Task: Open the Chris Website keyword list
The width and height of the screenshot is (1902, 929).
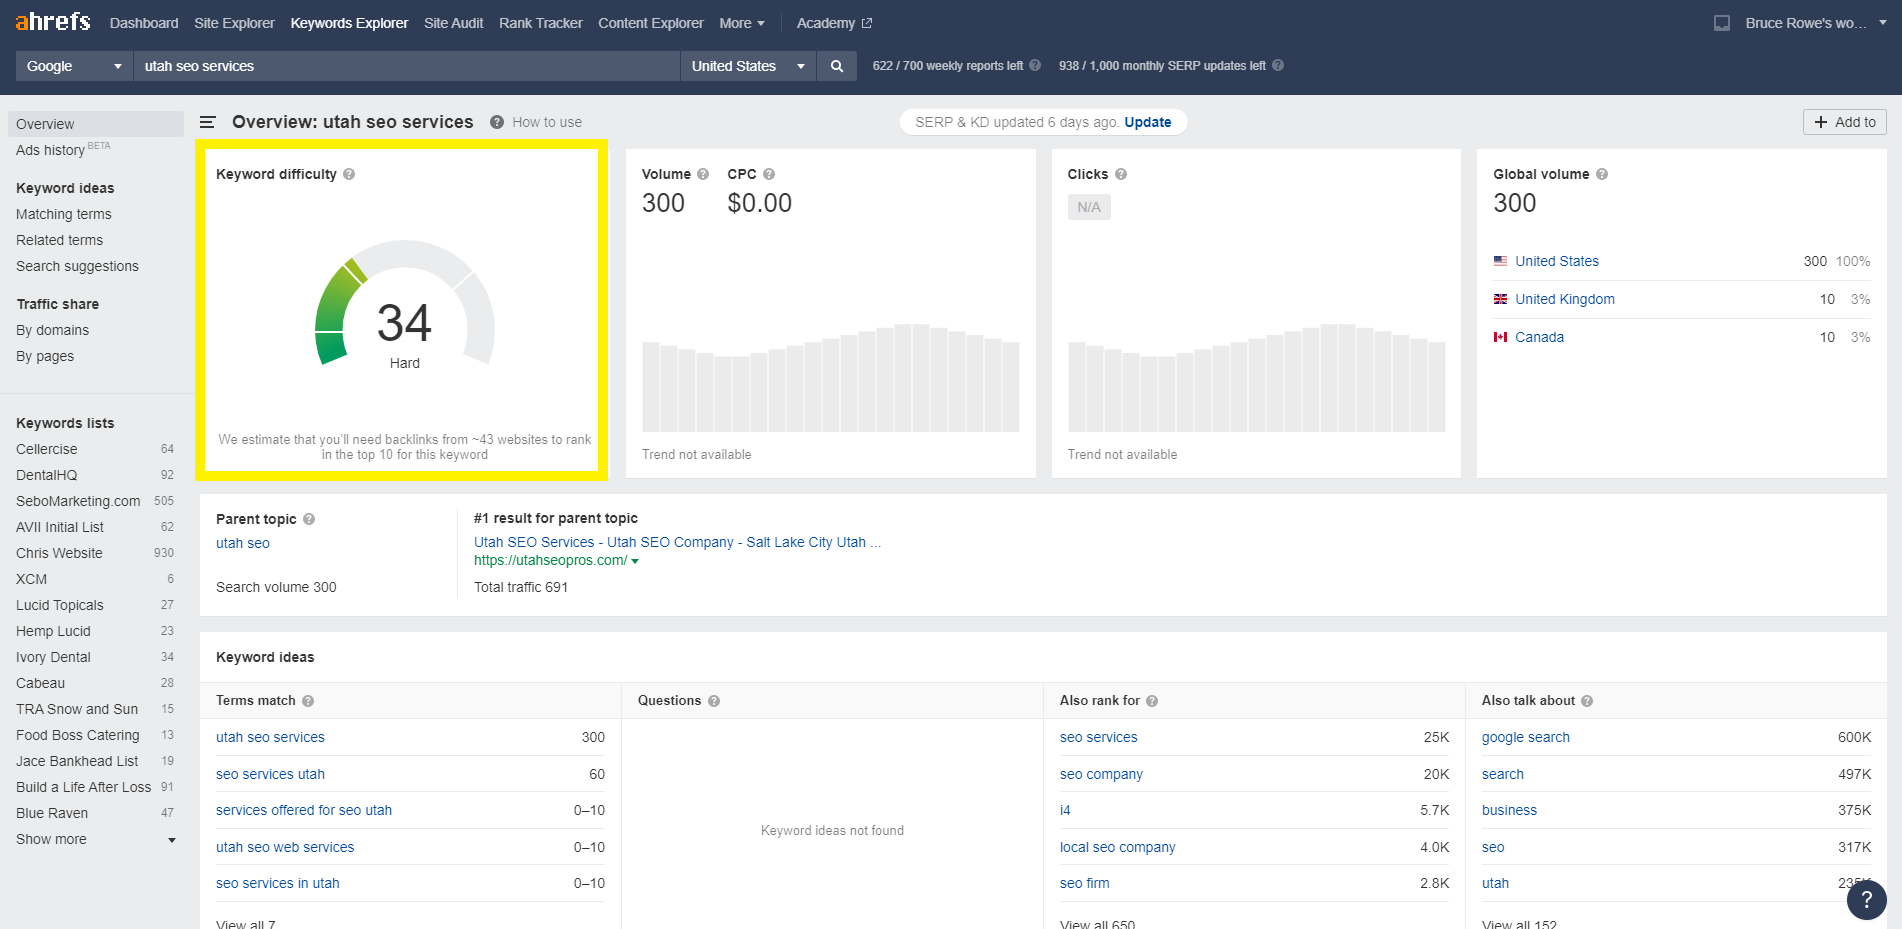Action: point(59,553)
